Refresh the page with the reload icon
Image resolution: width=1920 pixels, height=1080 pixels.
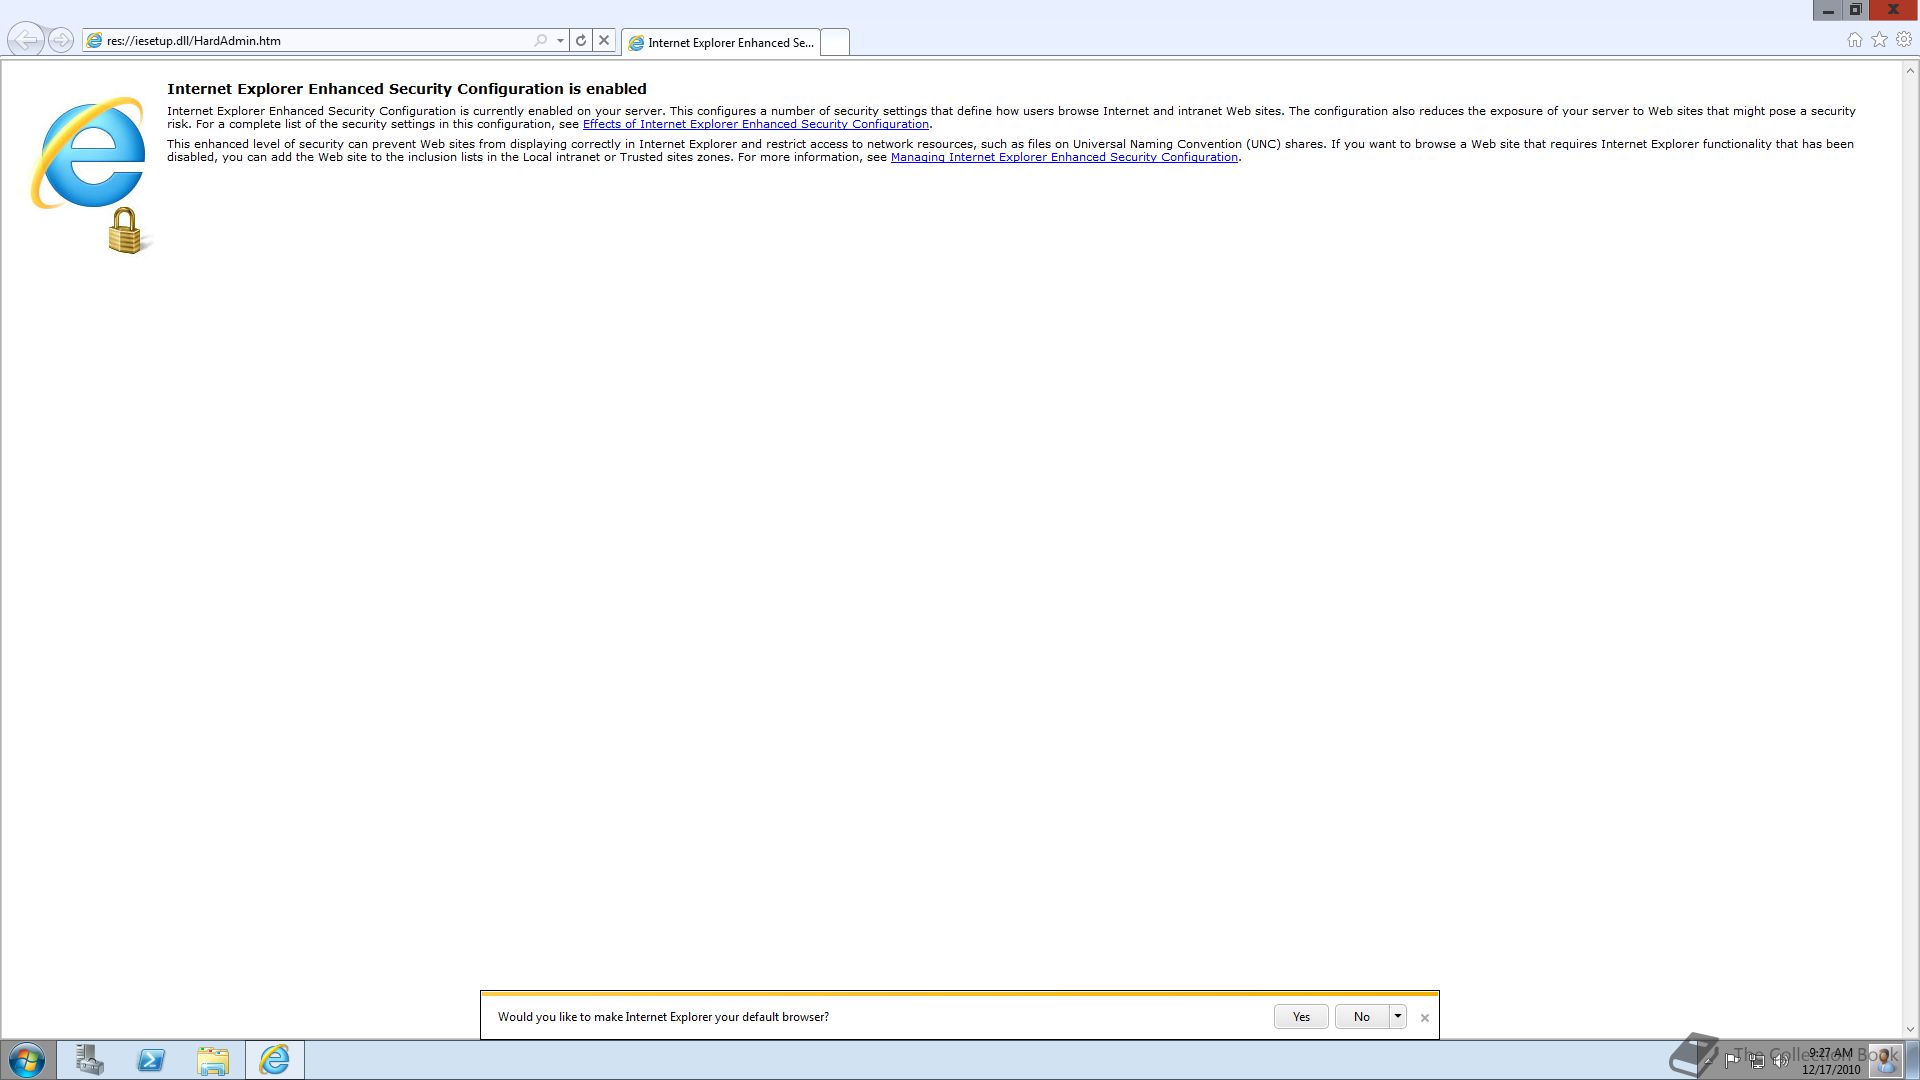pos(581,41)
